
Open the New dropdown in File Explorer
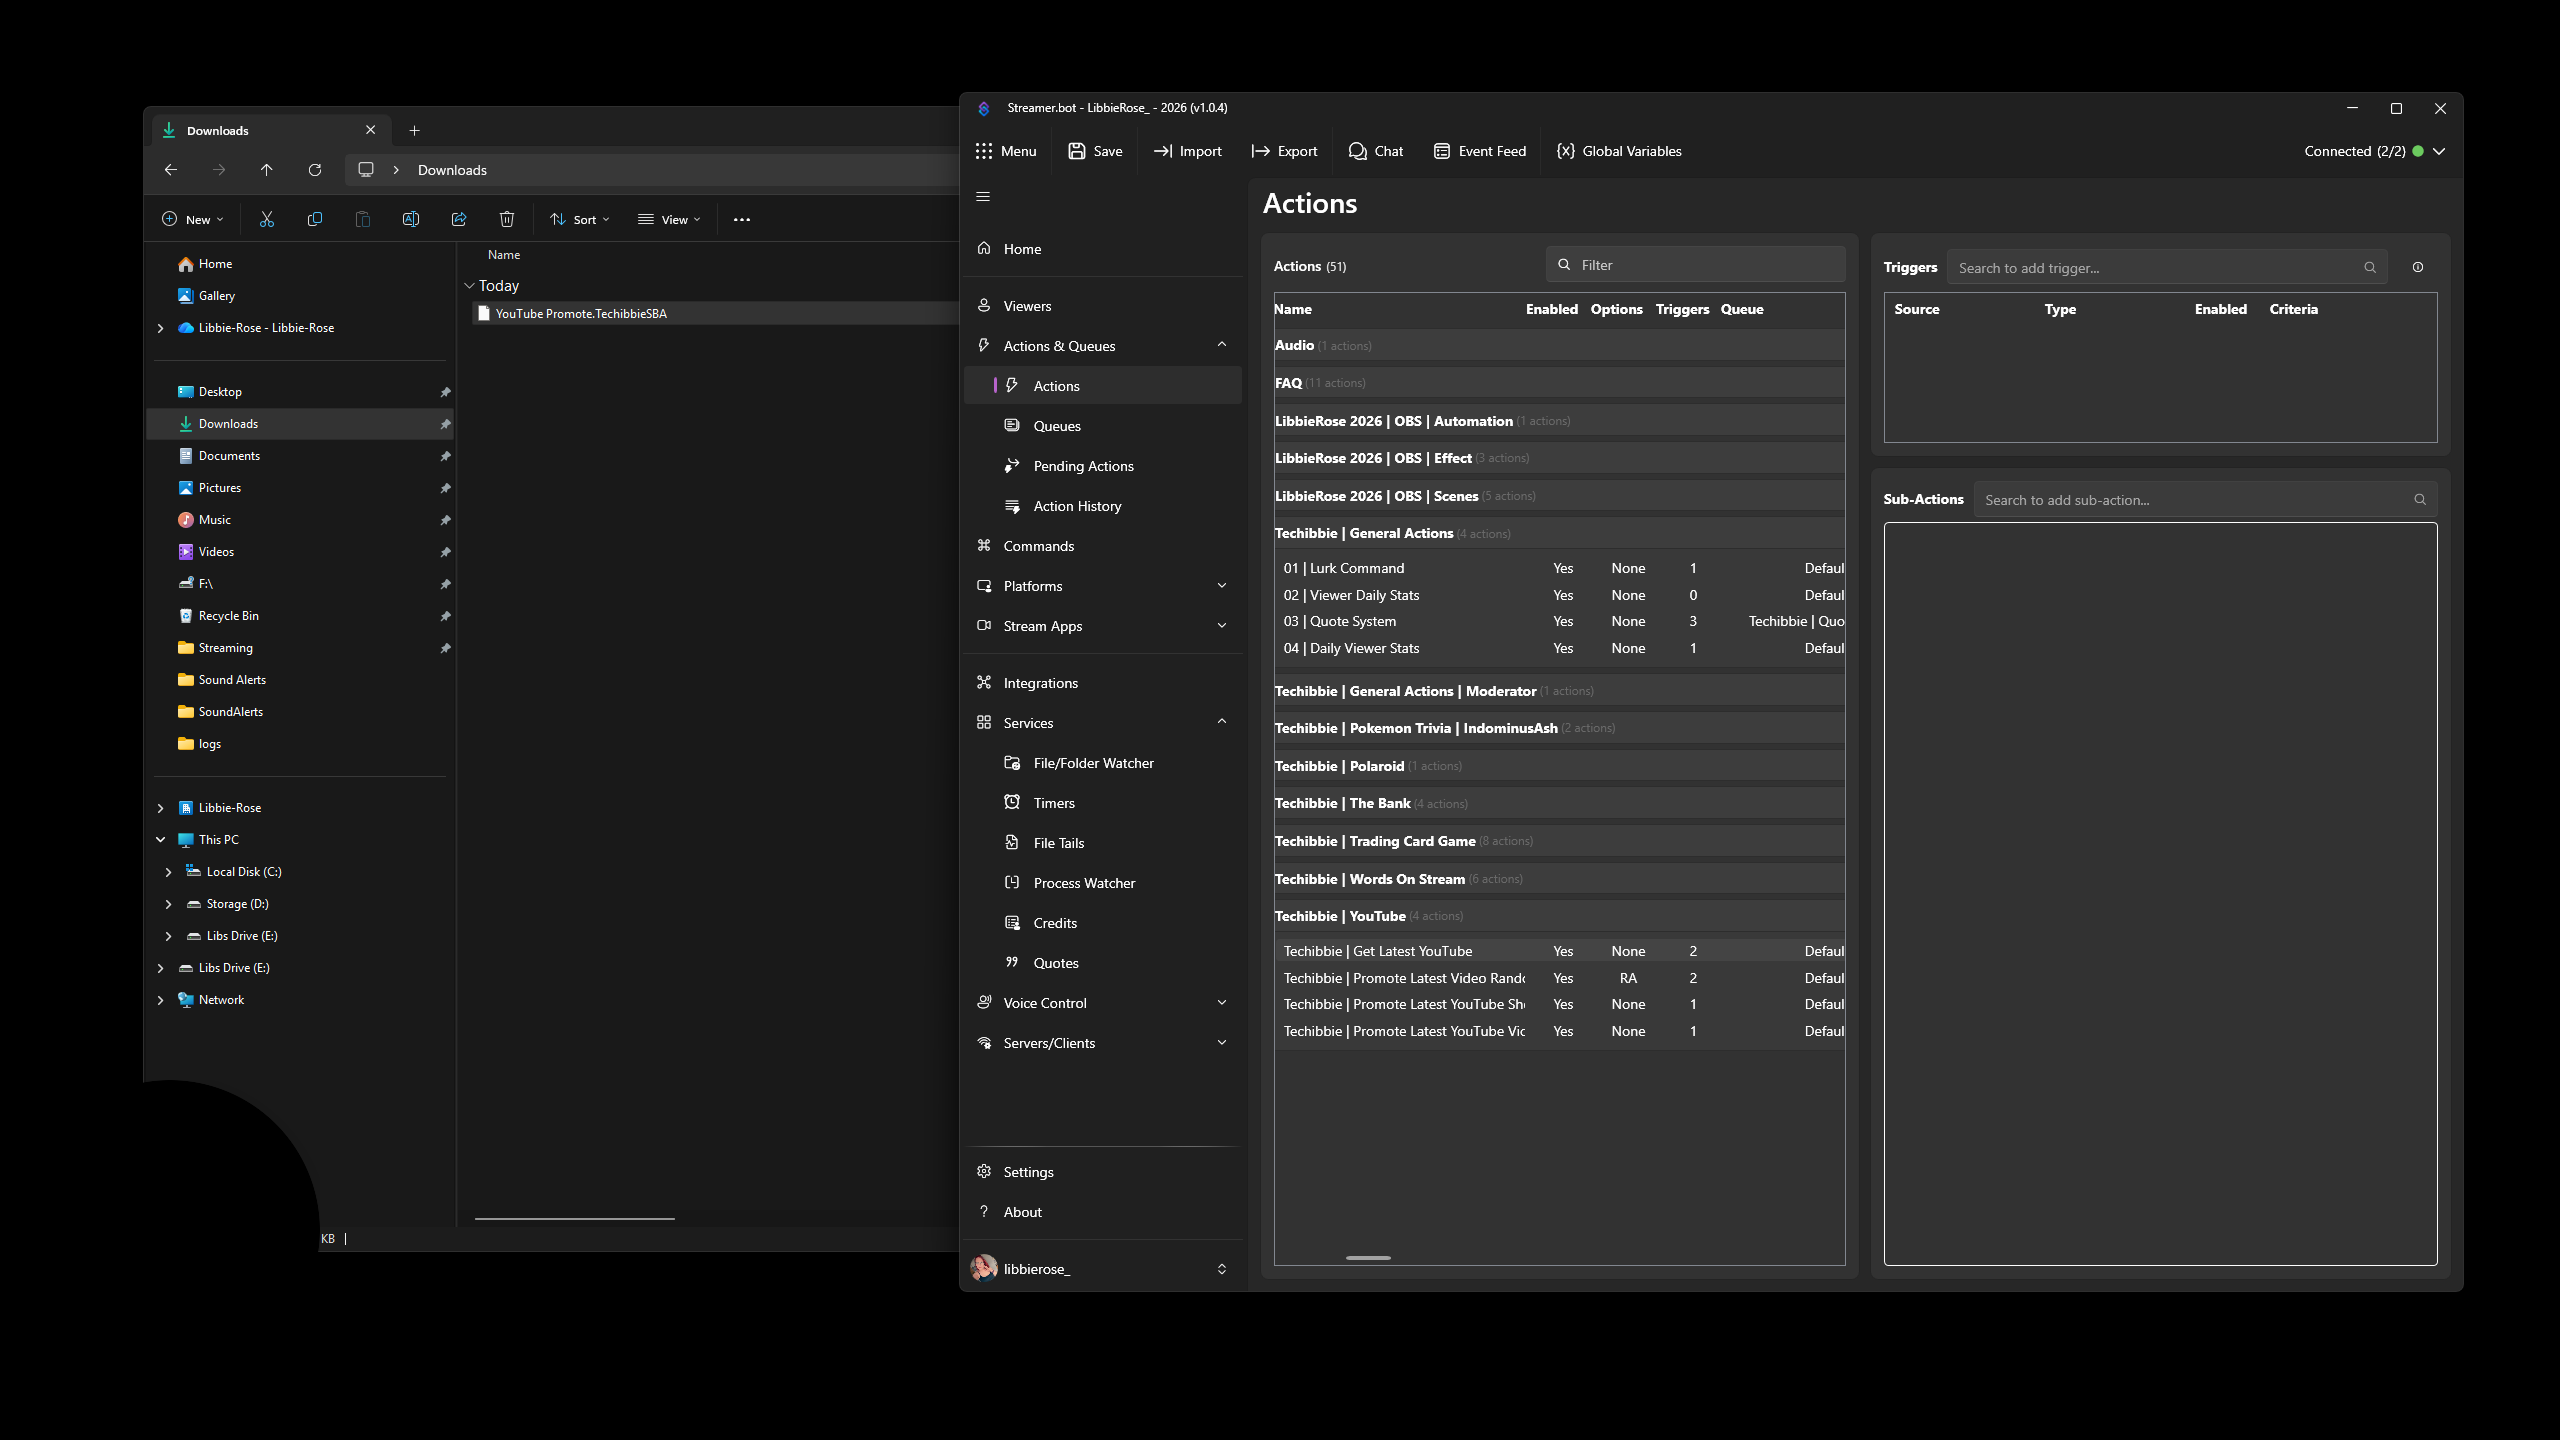tap(193, 219)
